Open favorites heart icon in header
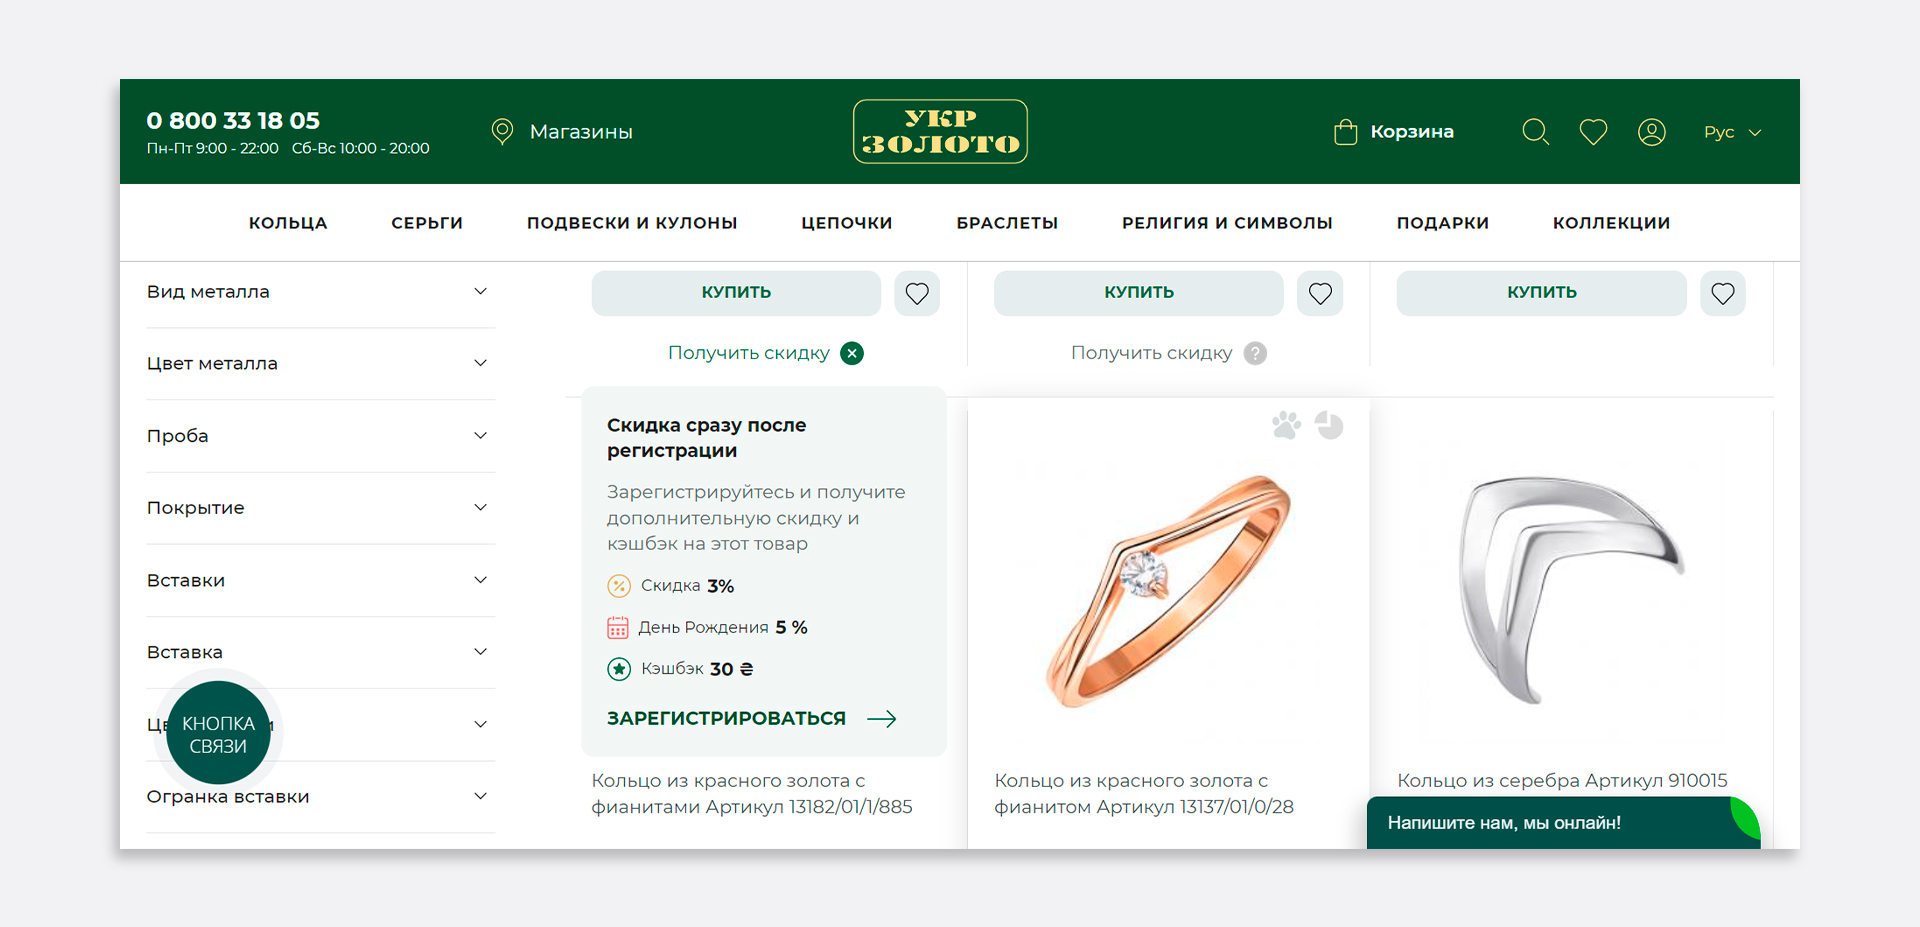The image size is (1920, 927). pyautogui.click(x=1593, y=132)
